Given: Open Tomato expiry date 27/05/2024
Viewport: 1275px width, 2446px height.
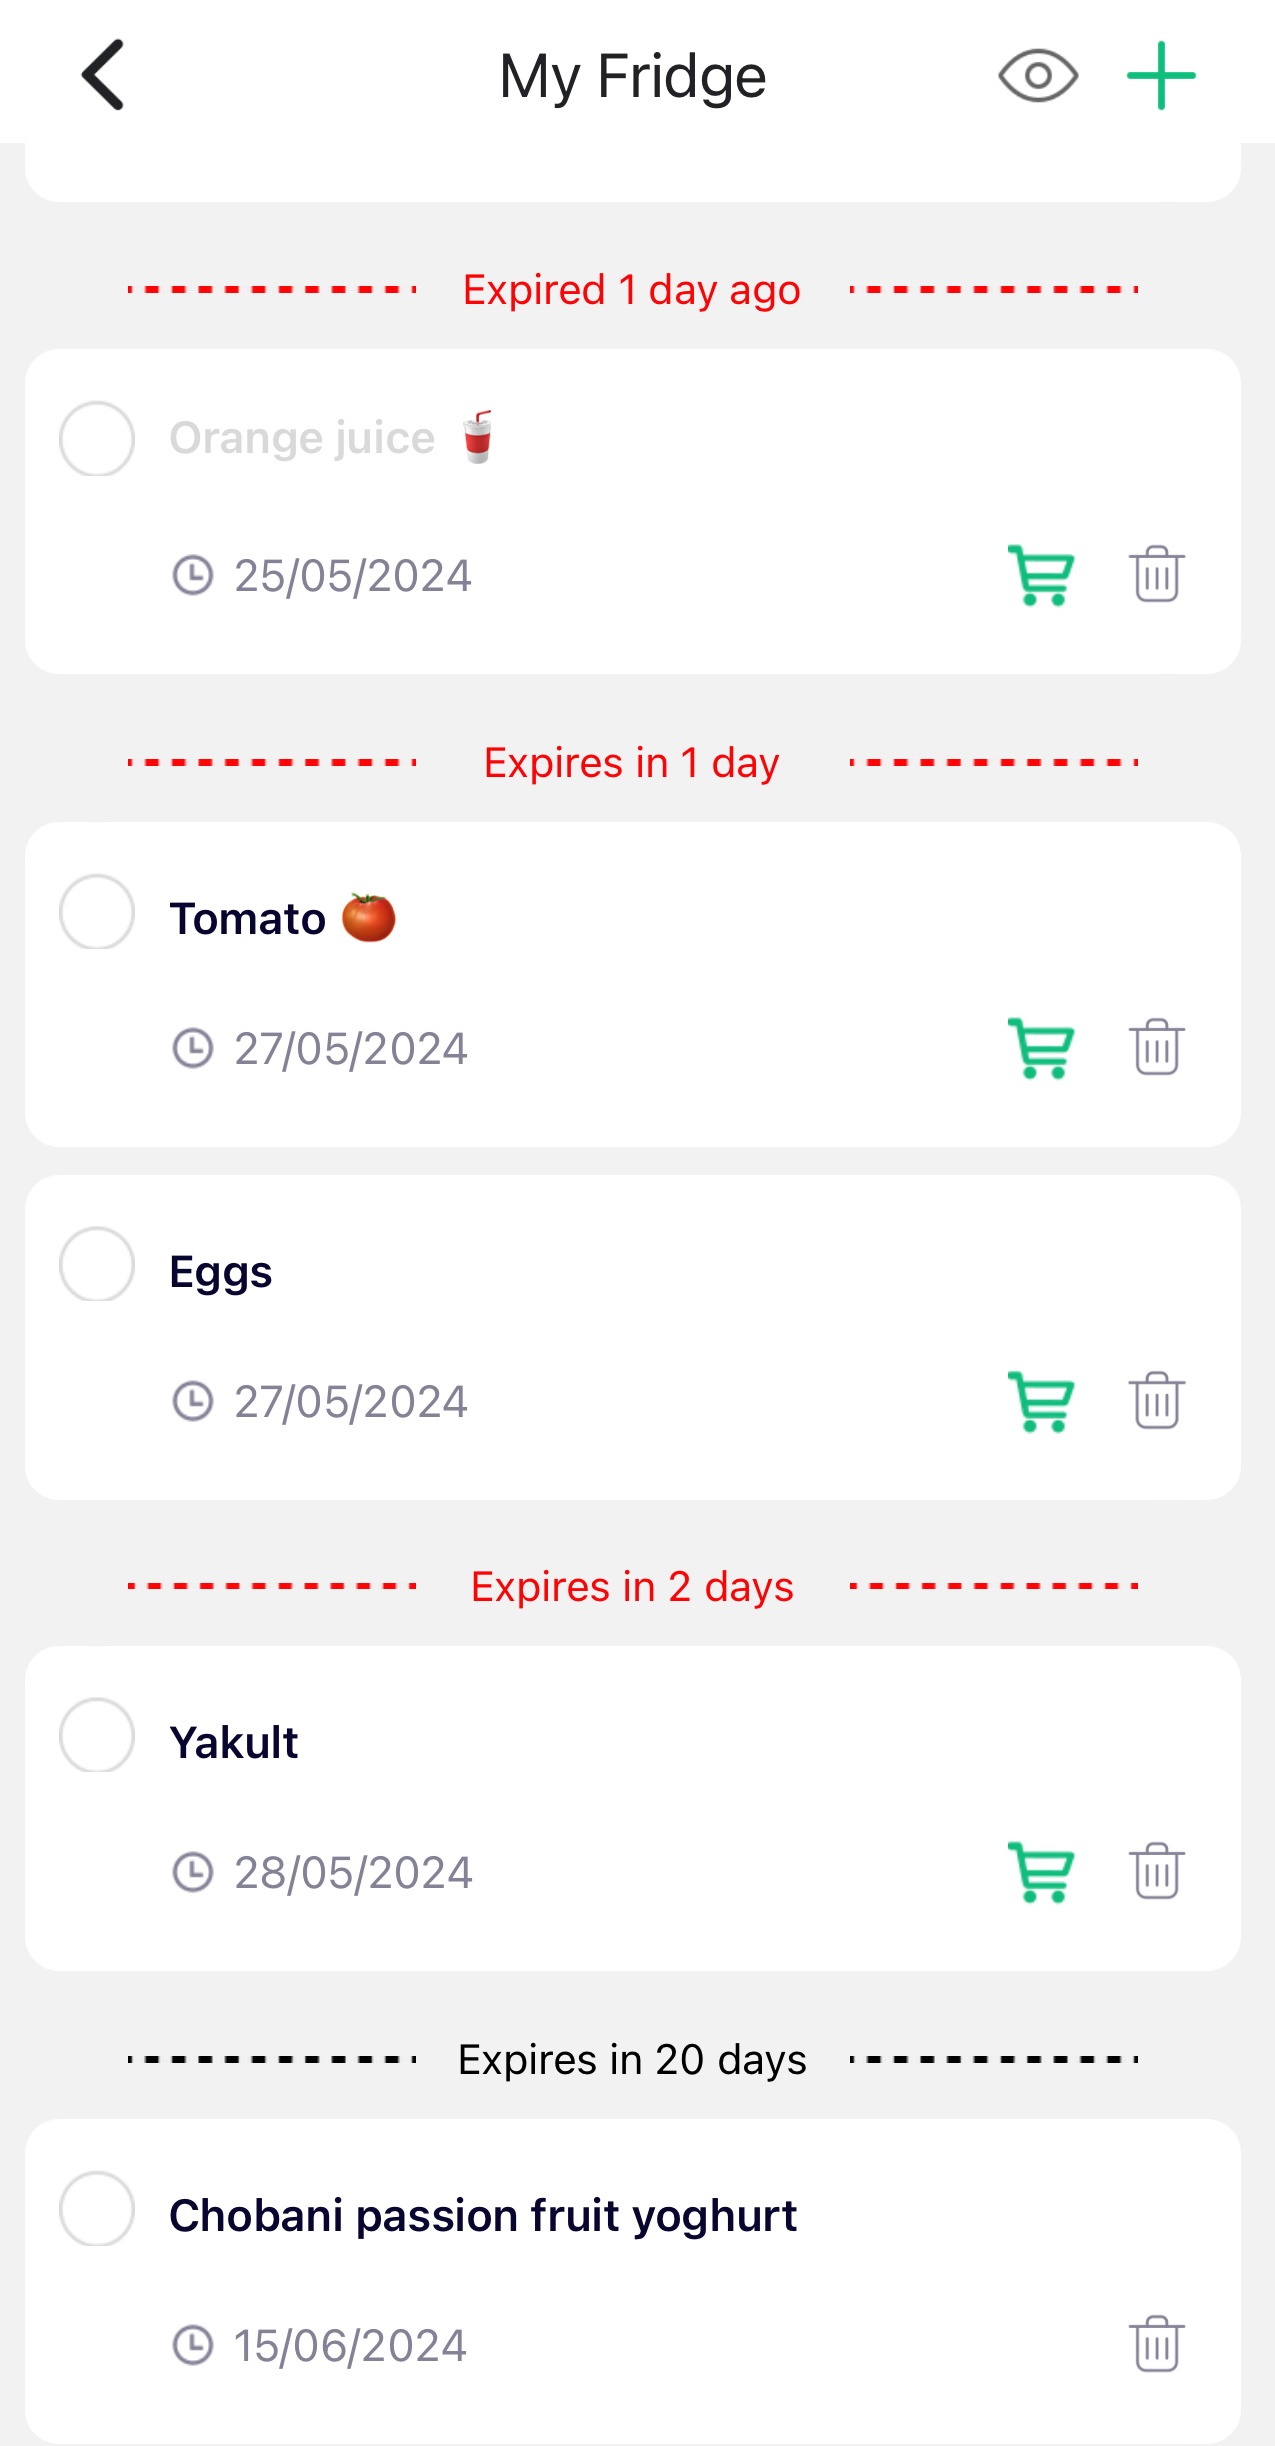Looking at the screenshot, I should 350,1049.
